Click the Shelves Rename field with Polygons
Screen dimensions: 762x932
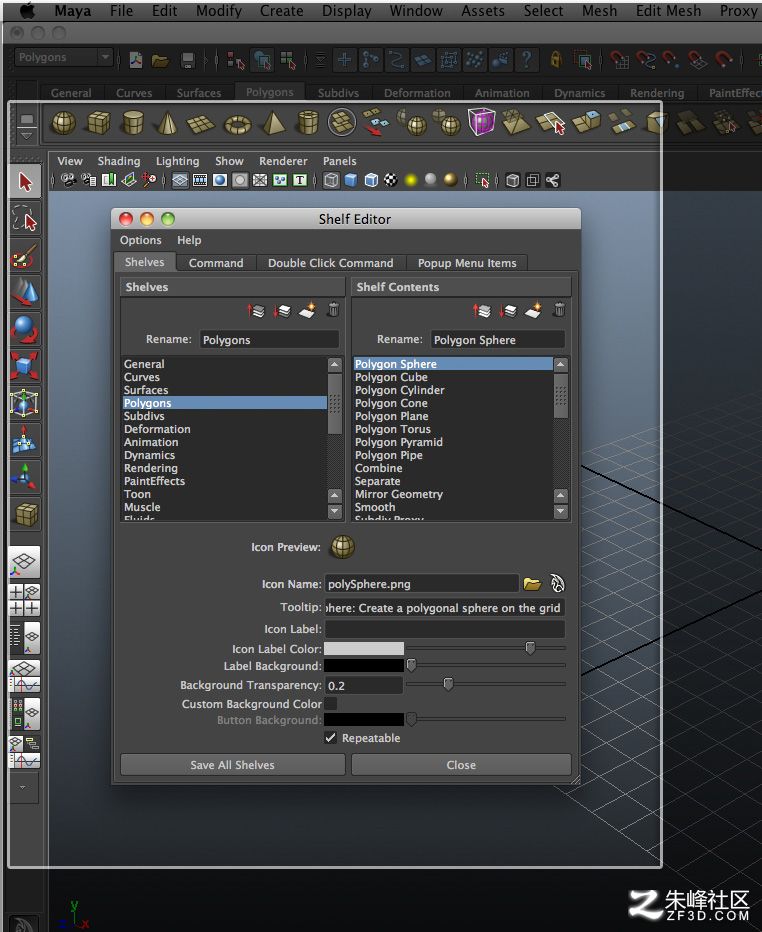point(269,340)
